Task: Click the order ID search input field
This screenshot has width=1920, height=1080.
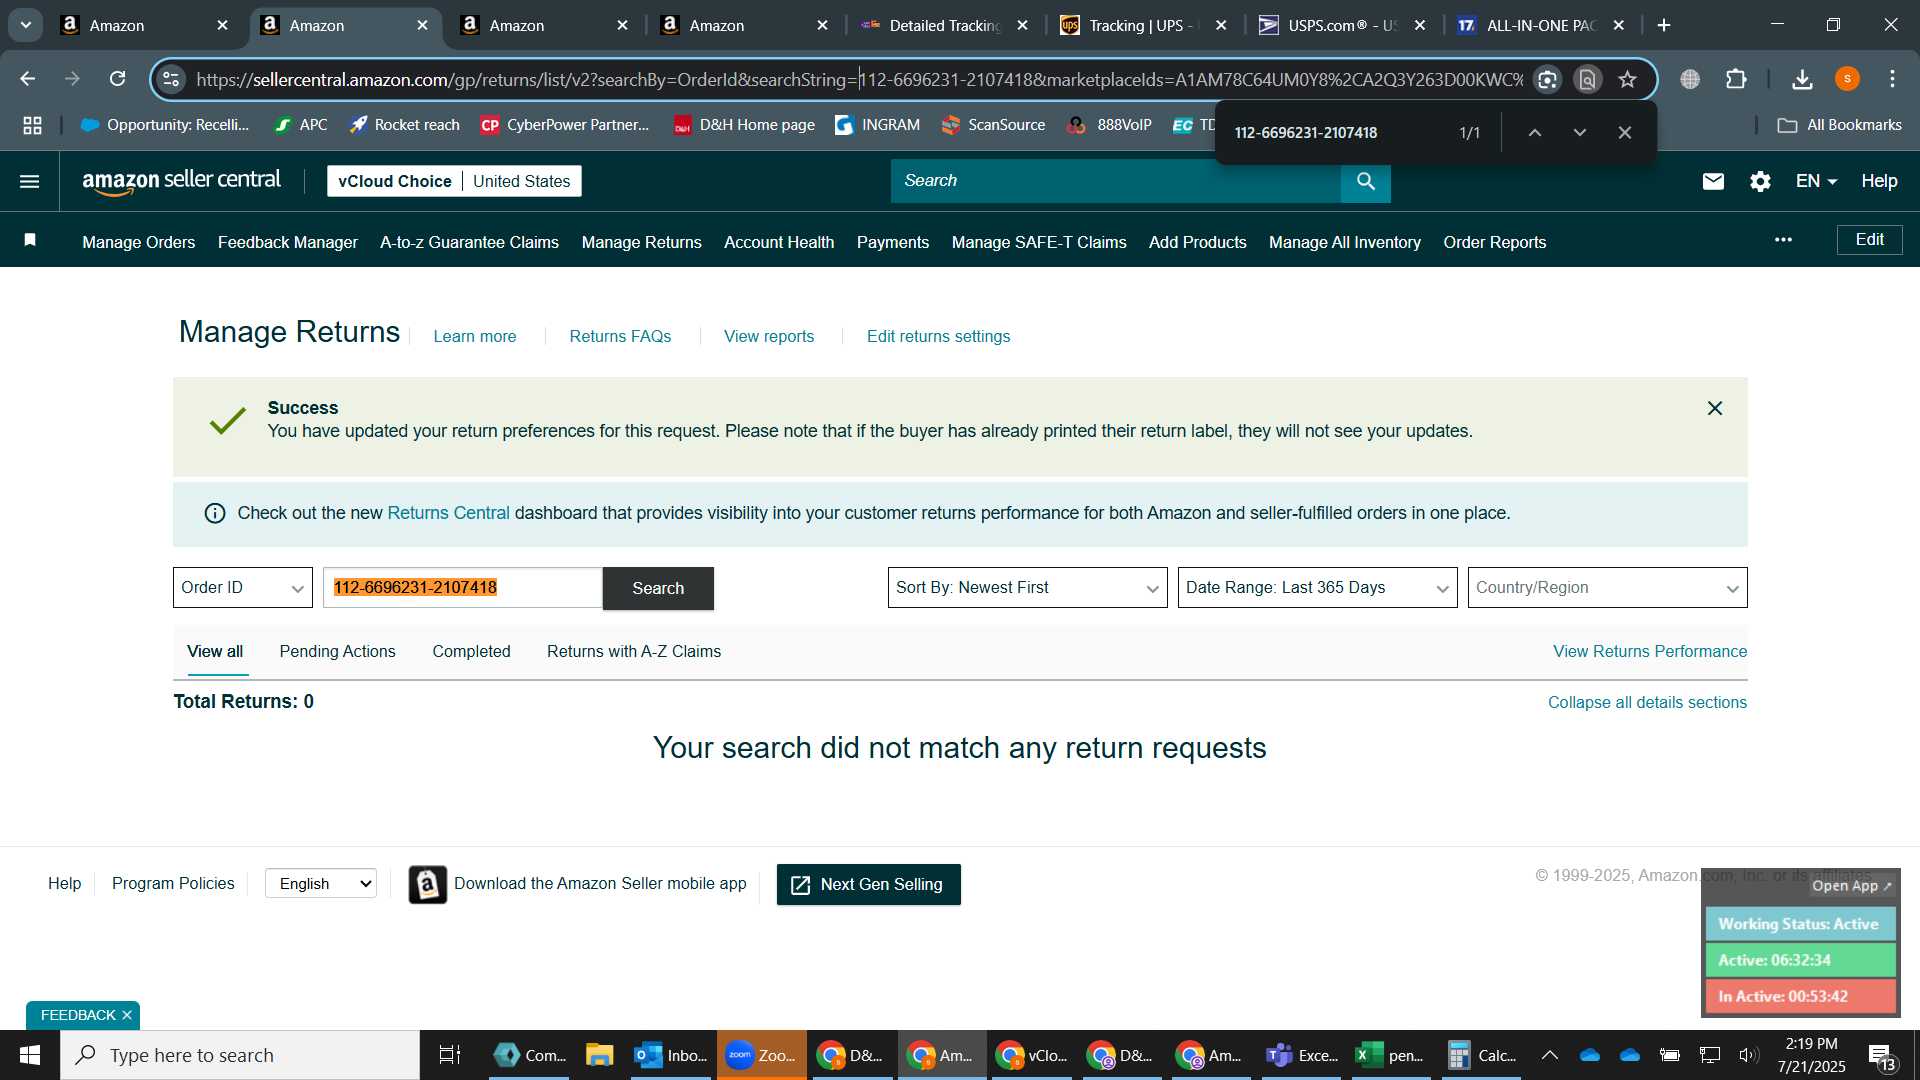Action: coord(463,588)
